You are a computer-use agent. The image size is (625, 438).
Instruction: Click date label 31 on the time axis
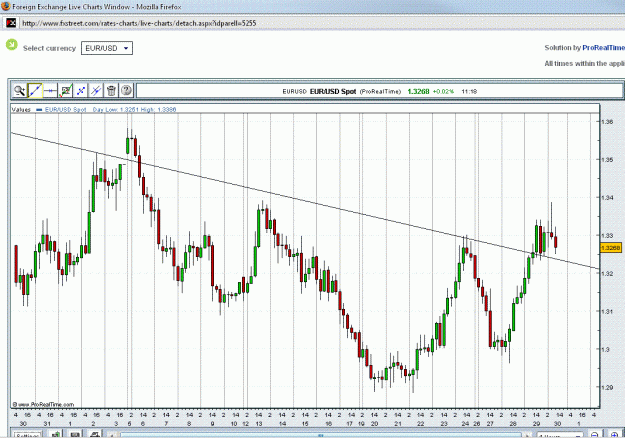coord(47,424)
